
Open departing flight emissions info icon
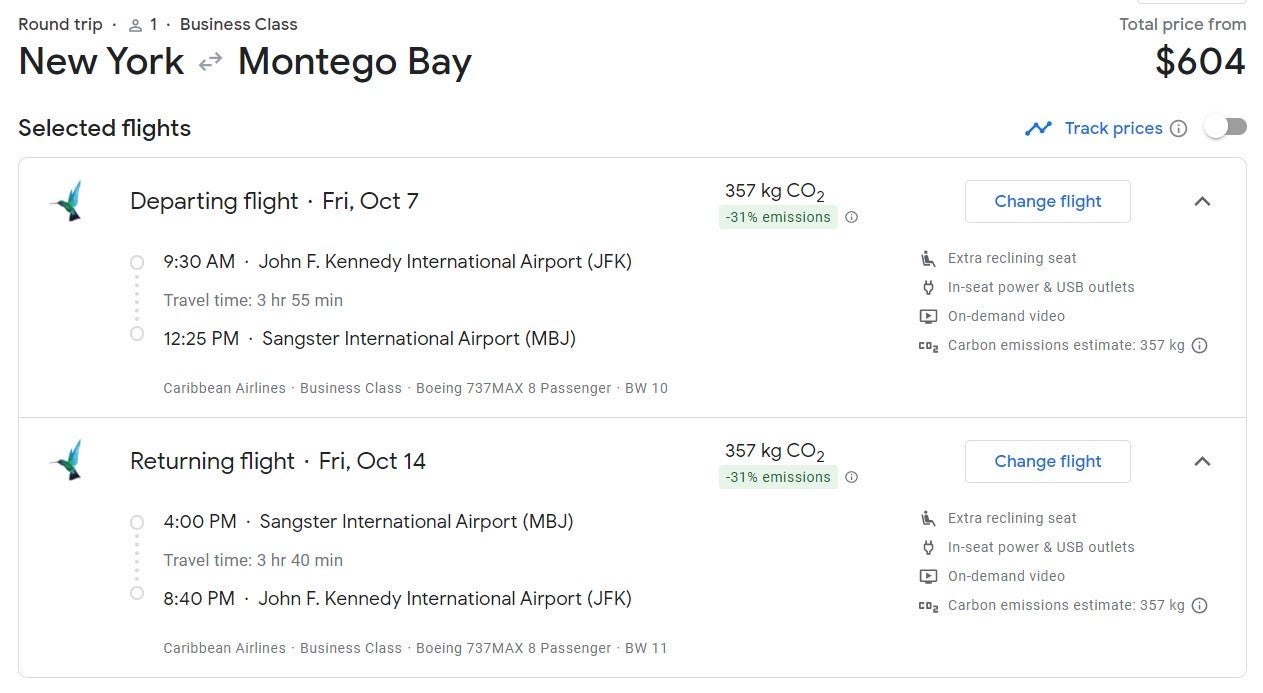[x=851, y=217]
